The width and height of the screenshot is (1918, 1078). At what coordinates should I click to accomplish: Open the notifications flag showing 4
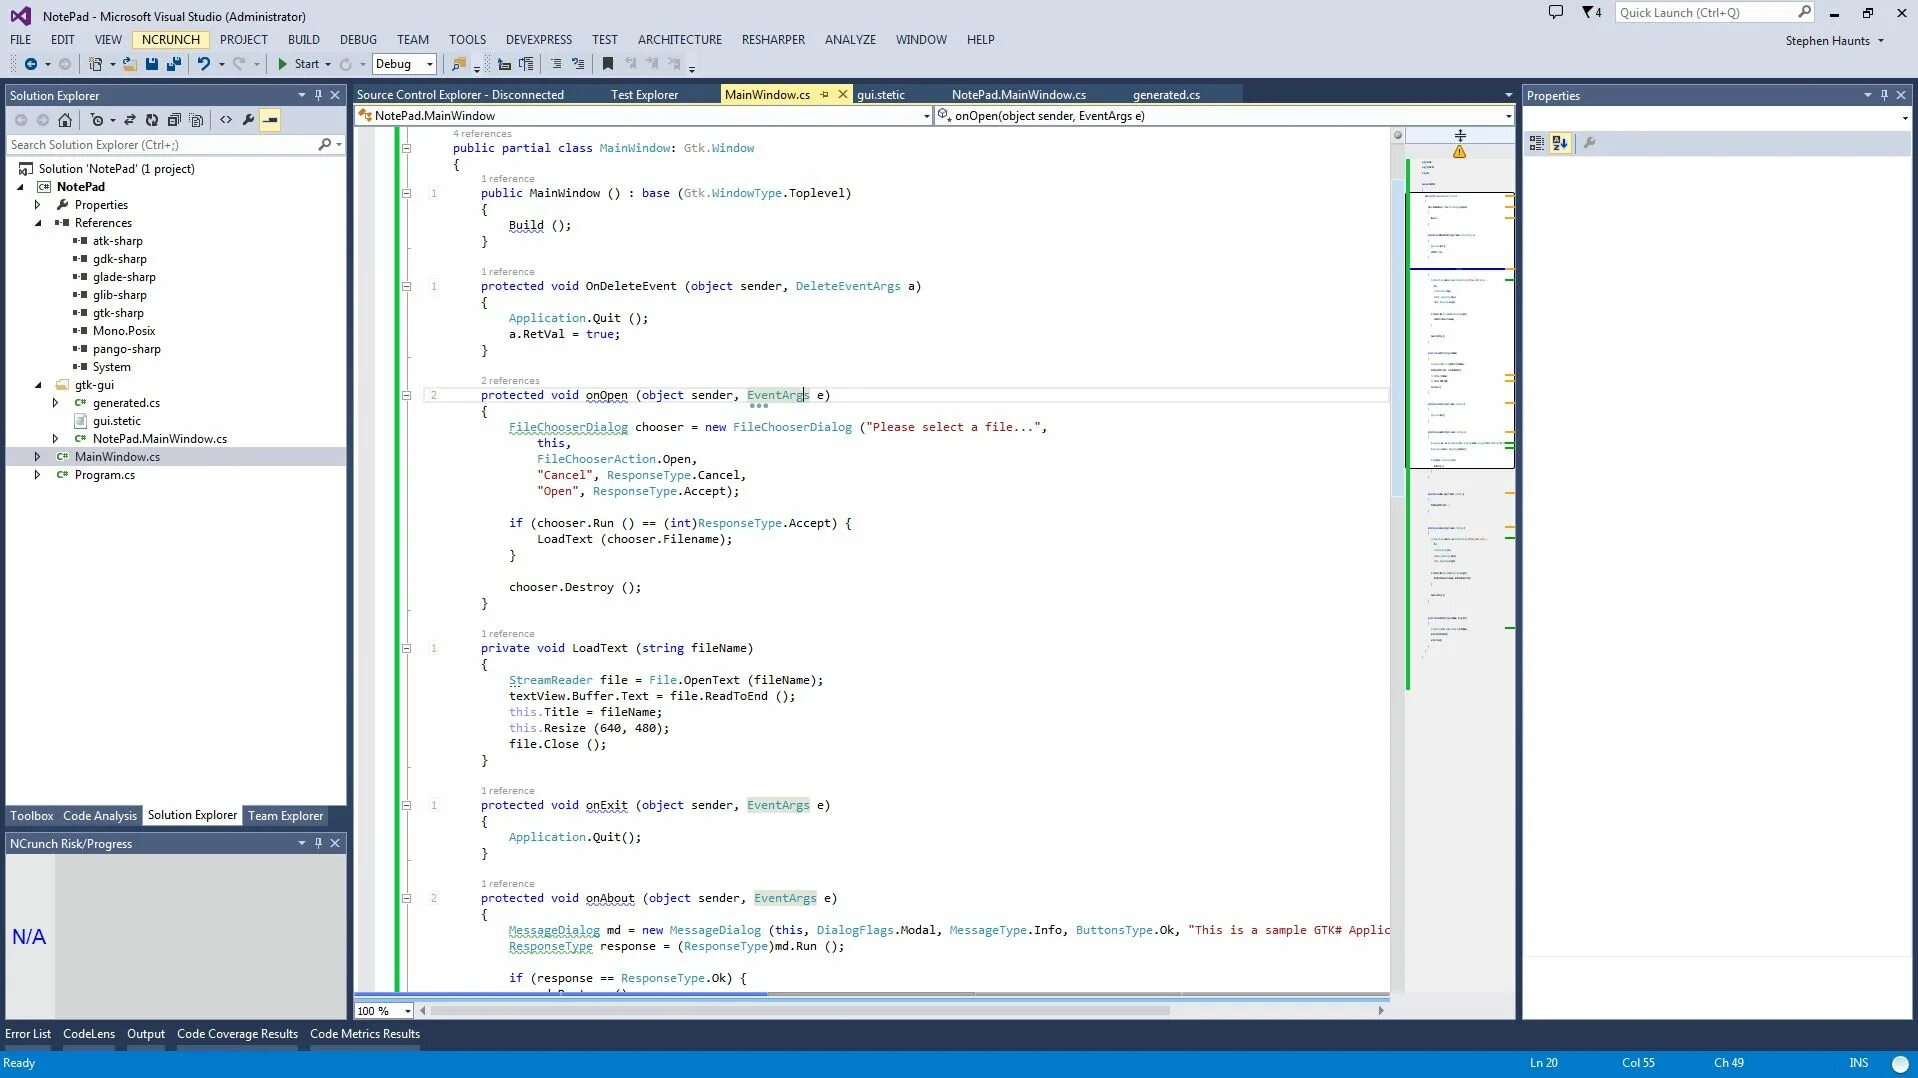1591,12
